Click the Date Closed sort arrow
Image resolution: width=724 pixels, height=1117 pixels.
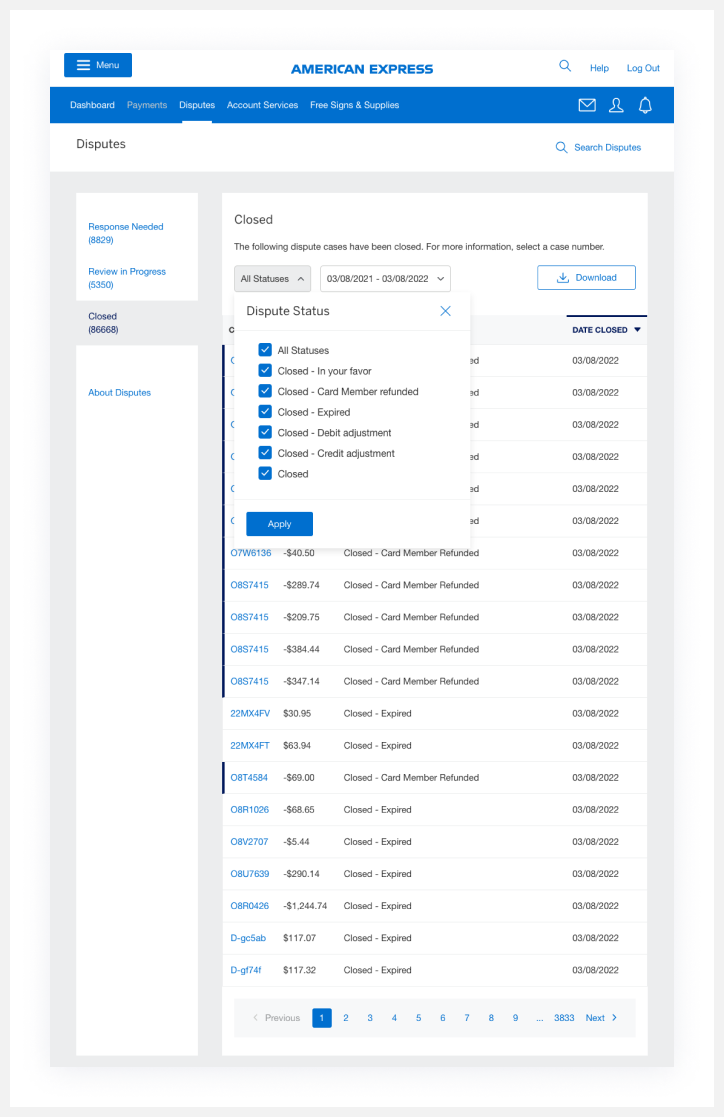click(637, 330)
